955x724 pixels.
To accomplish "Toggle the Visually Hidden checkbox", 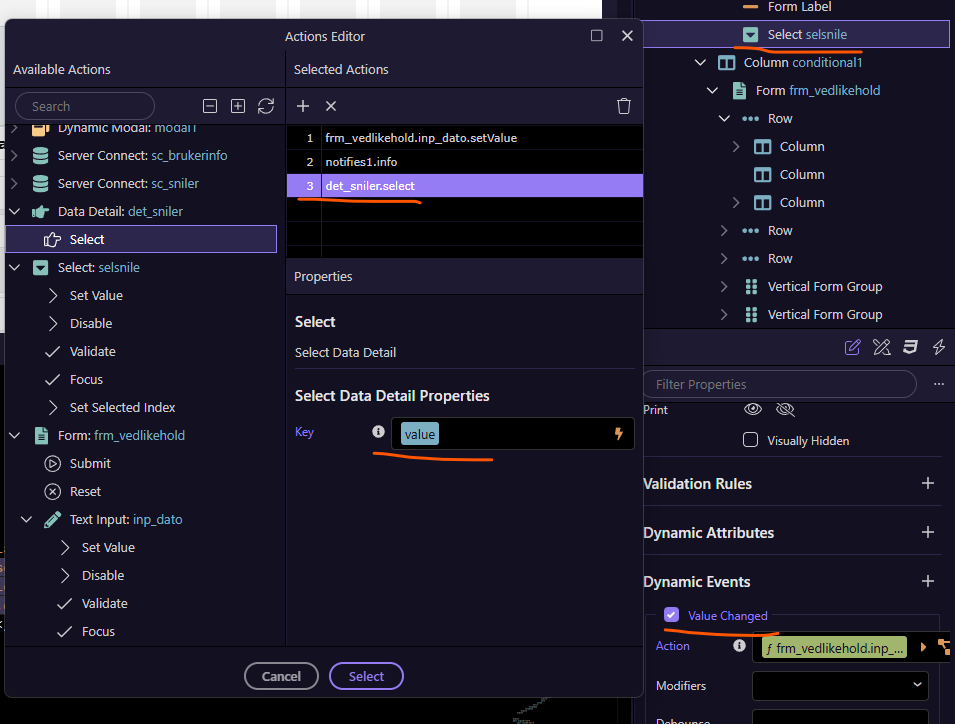I will (x=750, y=440).
